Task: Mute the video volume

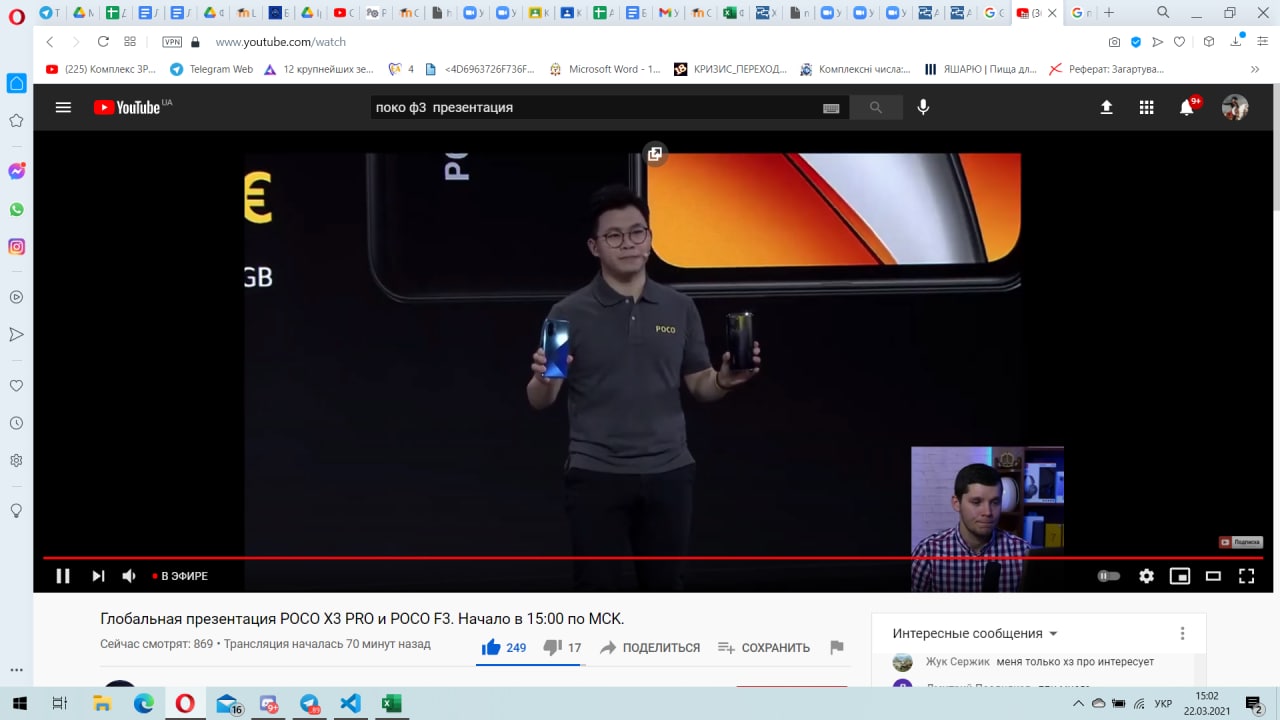Action: pyautogui.click(x=129, y=576)
